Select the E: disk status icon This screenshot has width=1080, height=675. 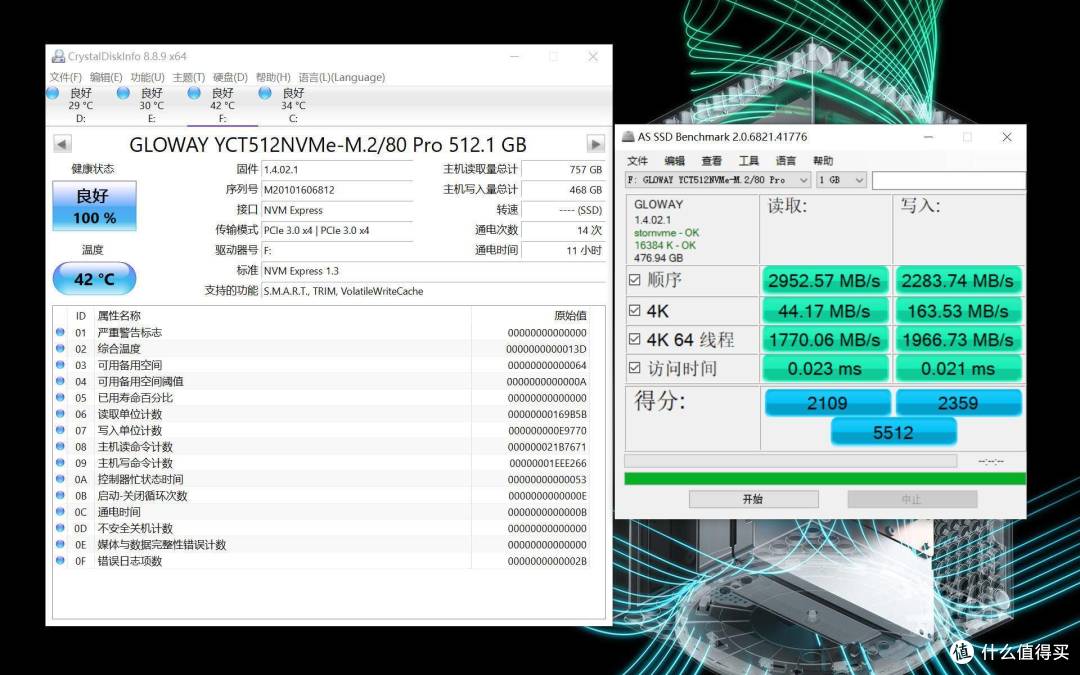click(123, 93)
